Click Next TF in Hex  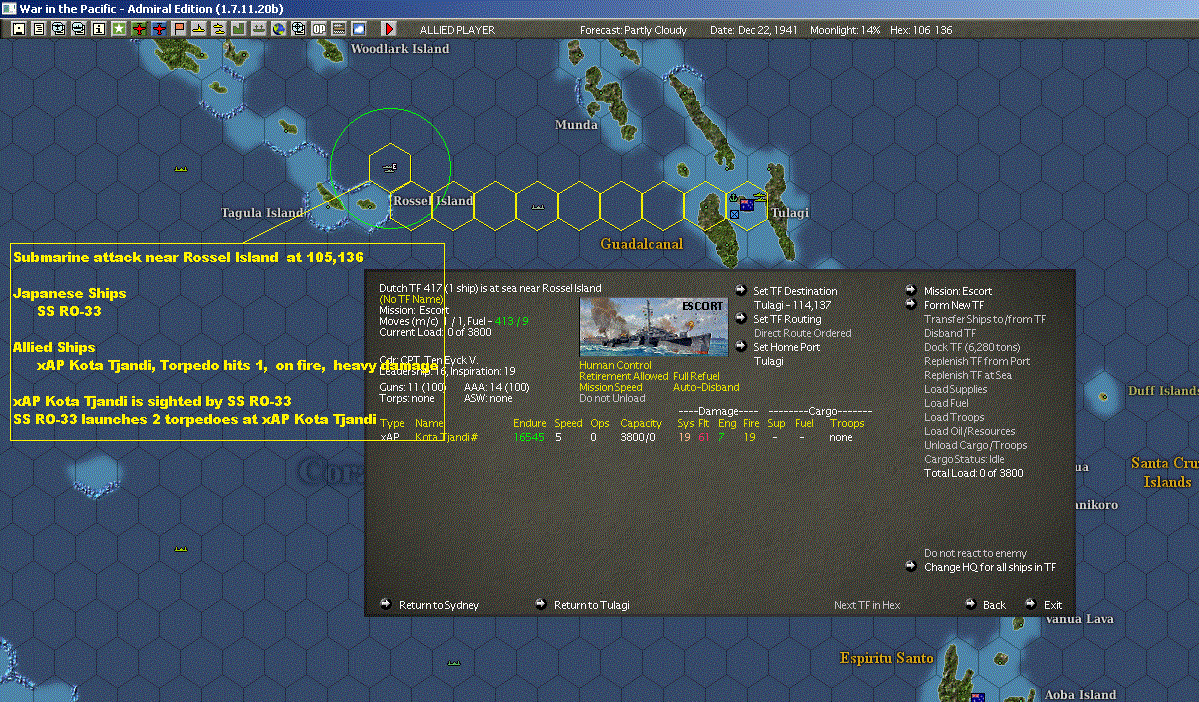point(866,605)
